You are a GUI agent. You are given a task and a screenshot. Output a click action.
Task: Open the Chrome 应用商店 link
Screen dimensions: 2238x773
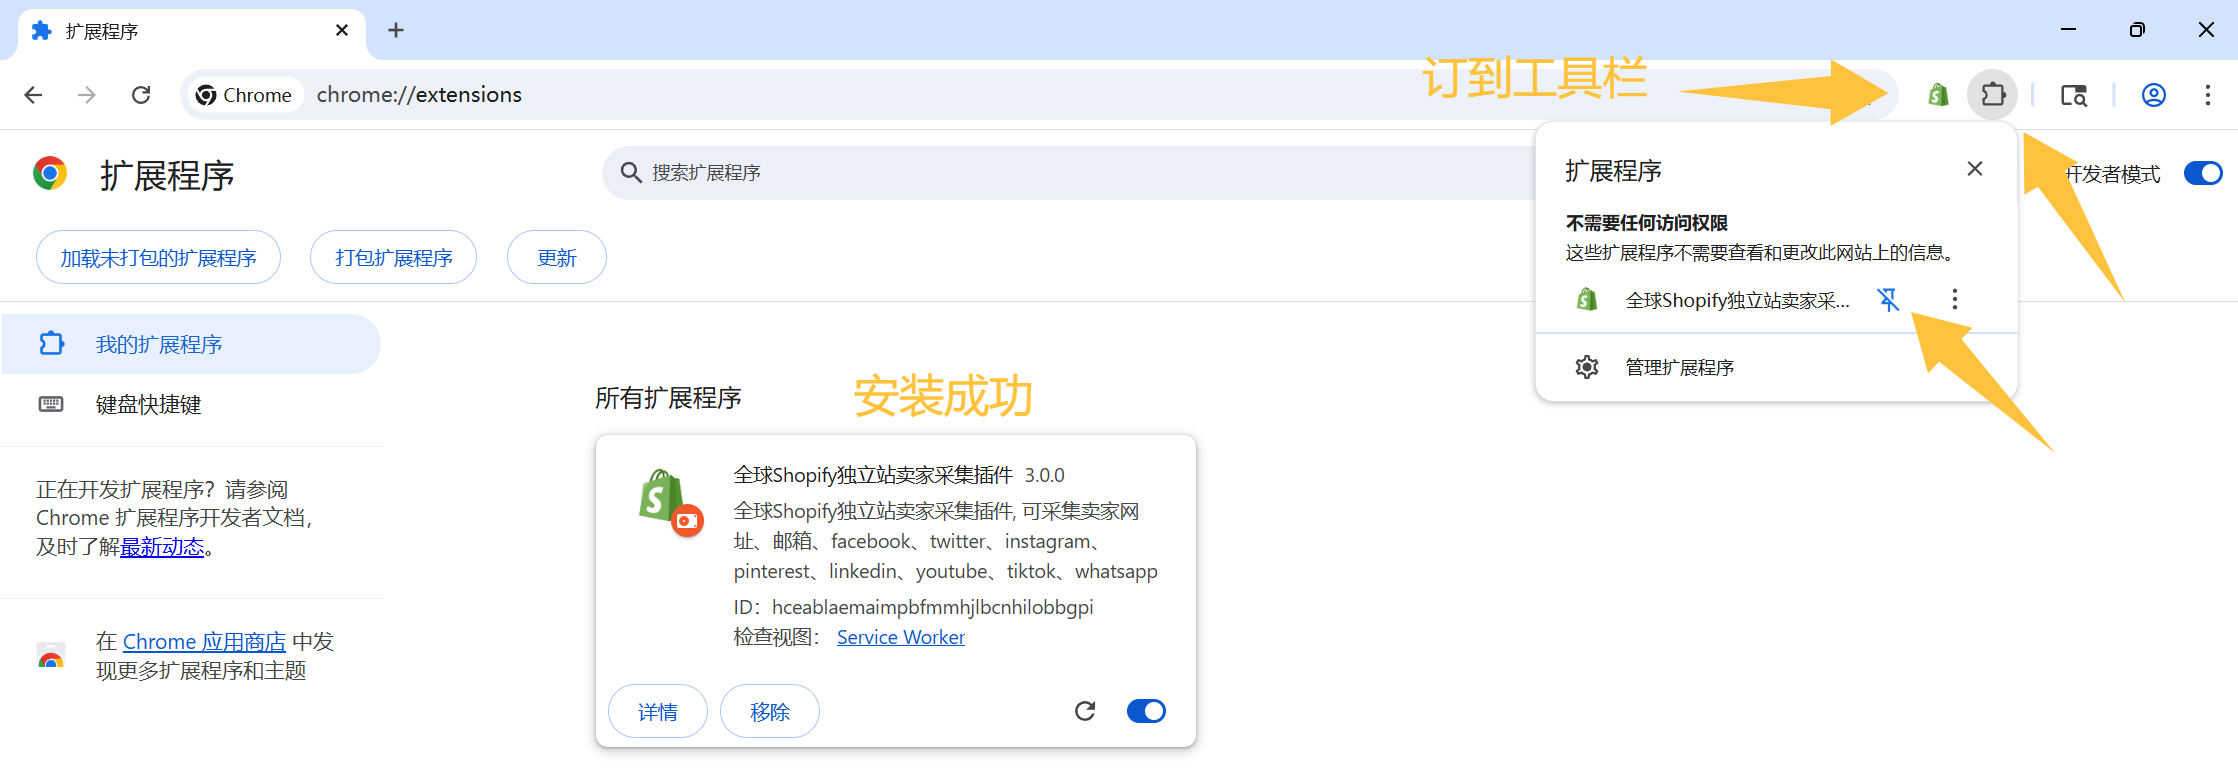[204, 641]
